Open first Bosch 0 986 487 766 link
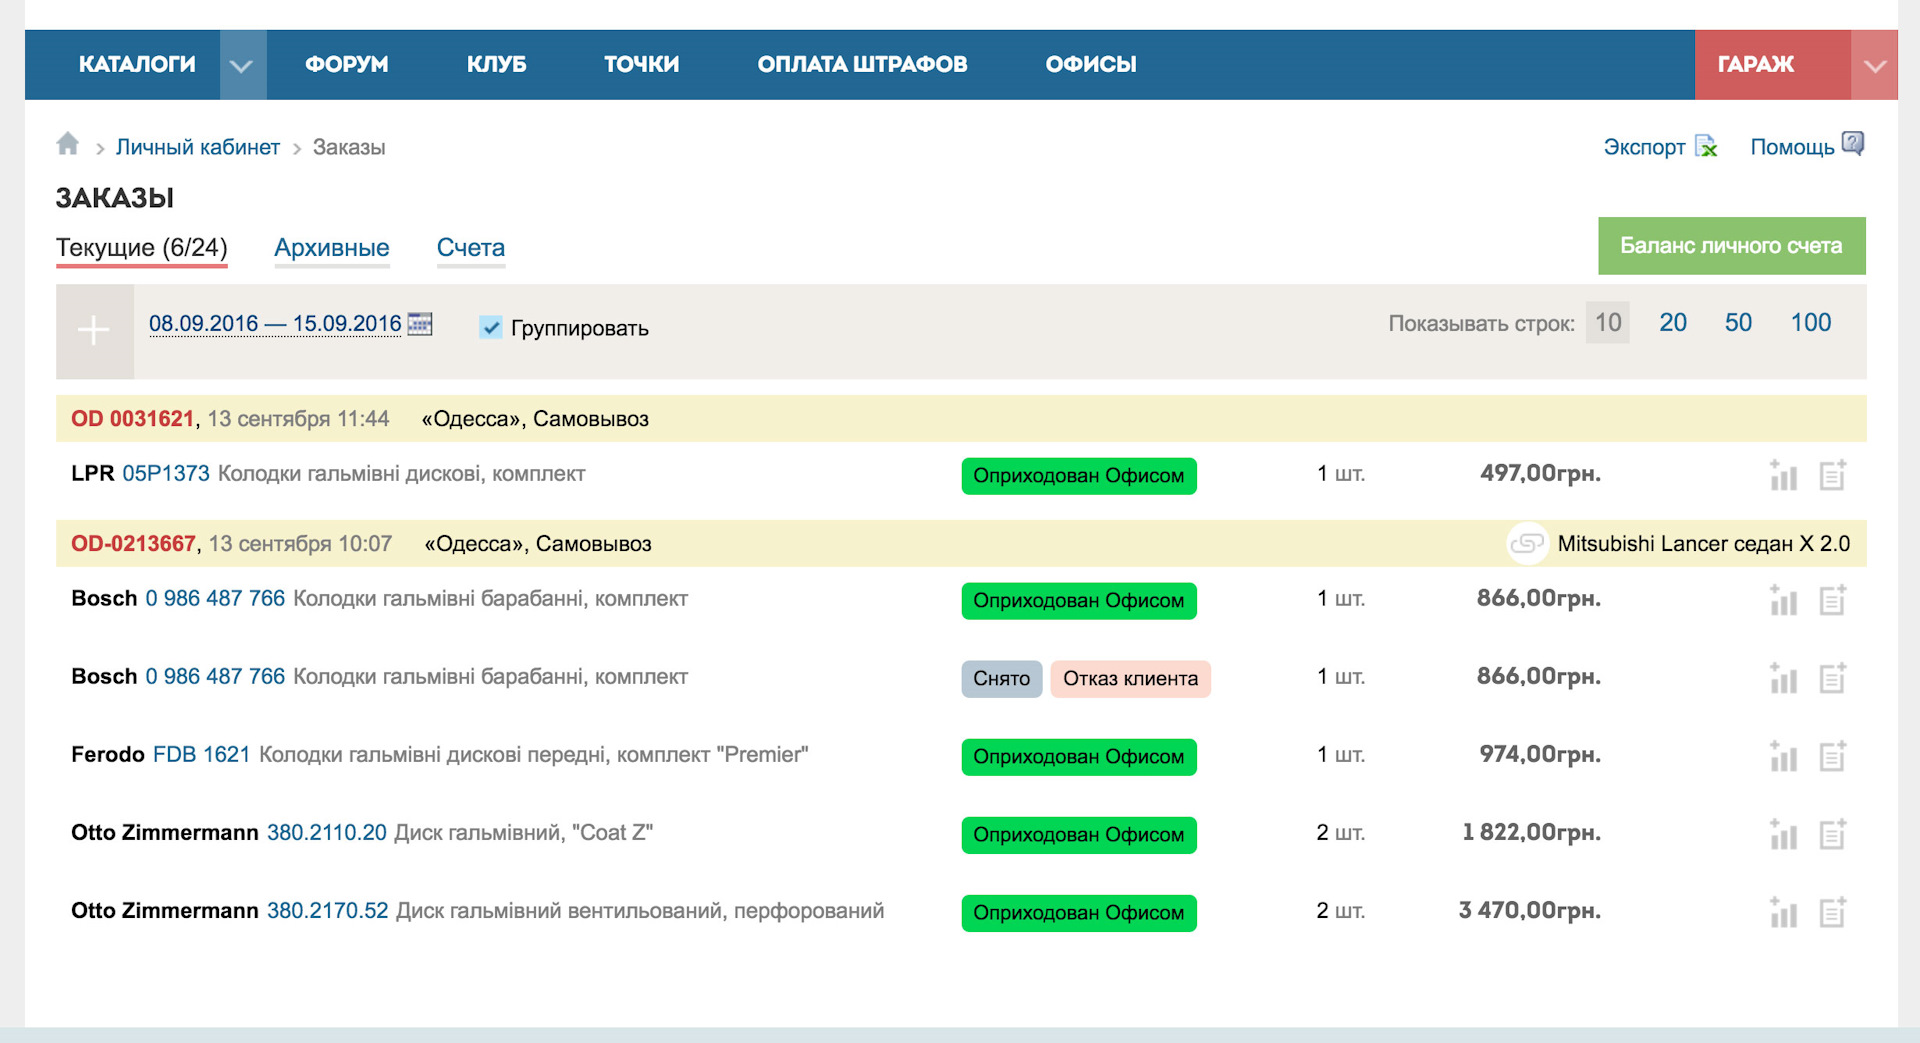 tap(215, 599)
